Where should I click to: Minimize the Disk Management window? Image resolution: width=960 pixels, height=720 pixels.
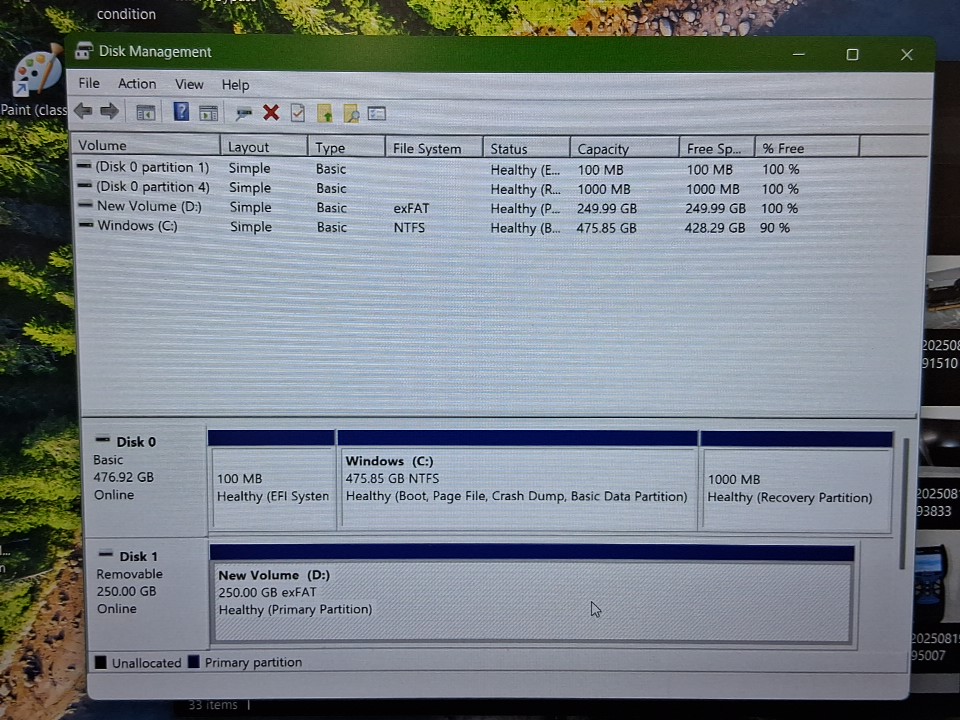798,54
